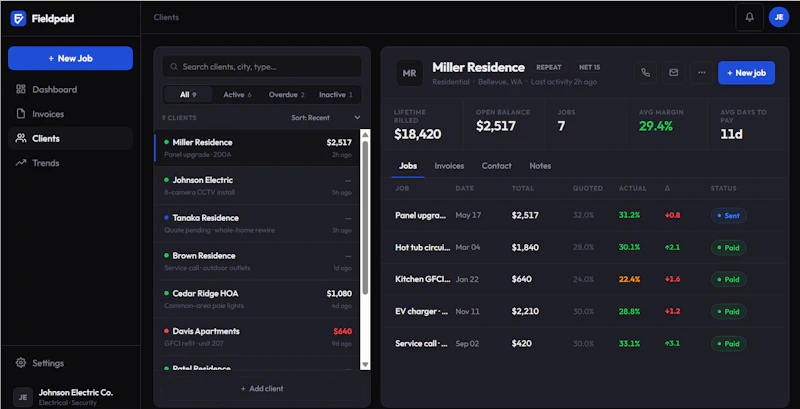Click the 11d avg days to pay
This screenshot has width=800, height=409.
tap(731, 134)
